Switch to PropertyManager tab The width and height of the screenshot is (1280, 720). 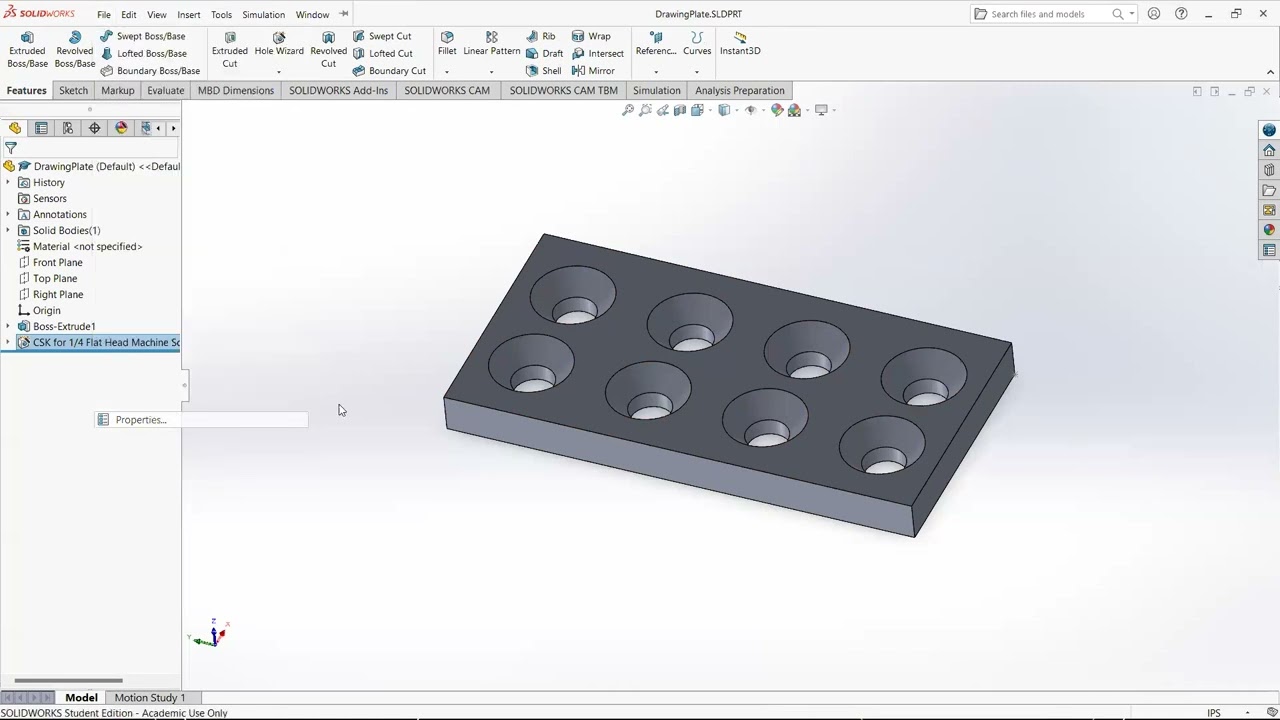pos(41,128)
